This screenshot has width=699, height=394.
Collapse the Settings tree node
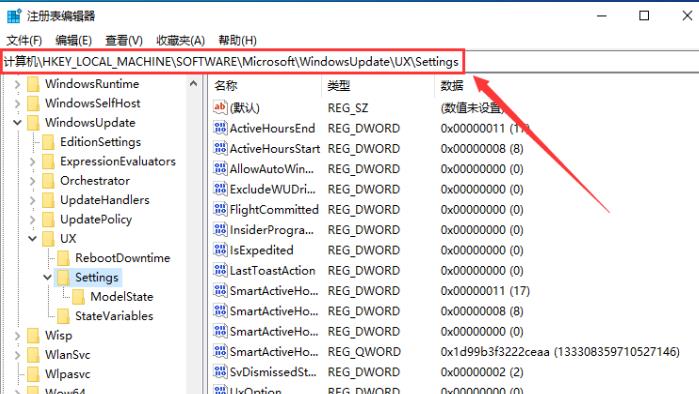tap(47, 277)
